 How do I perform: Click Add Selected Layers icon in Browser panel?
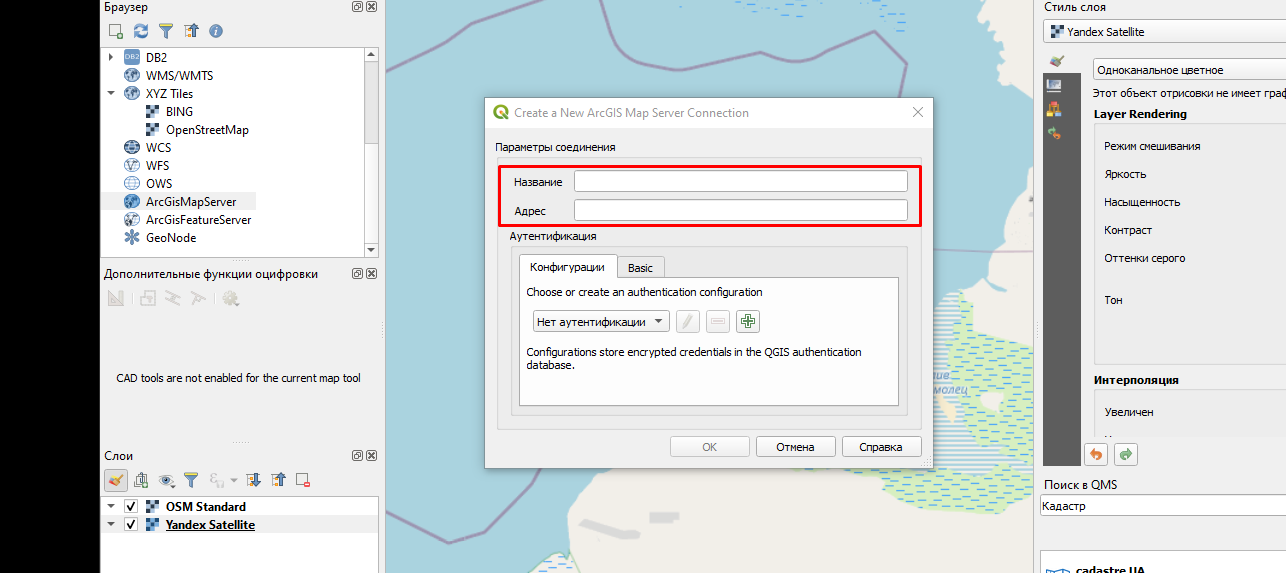click(116, 31)
